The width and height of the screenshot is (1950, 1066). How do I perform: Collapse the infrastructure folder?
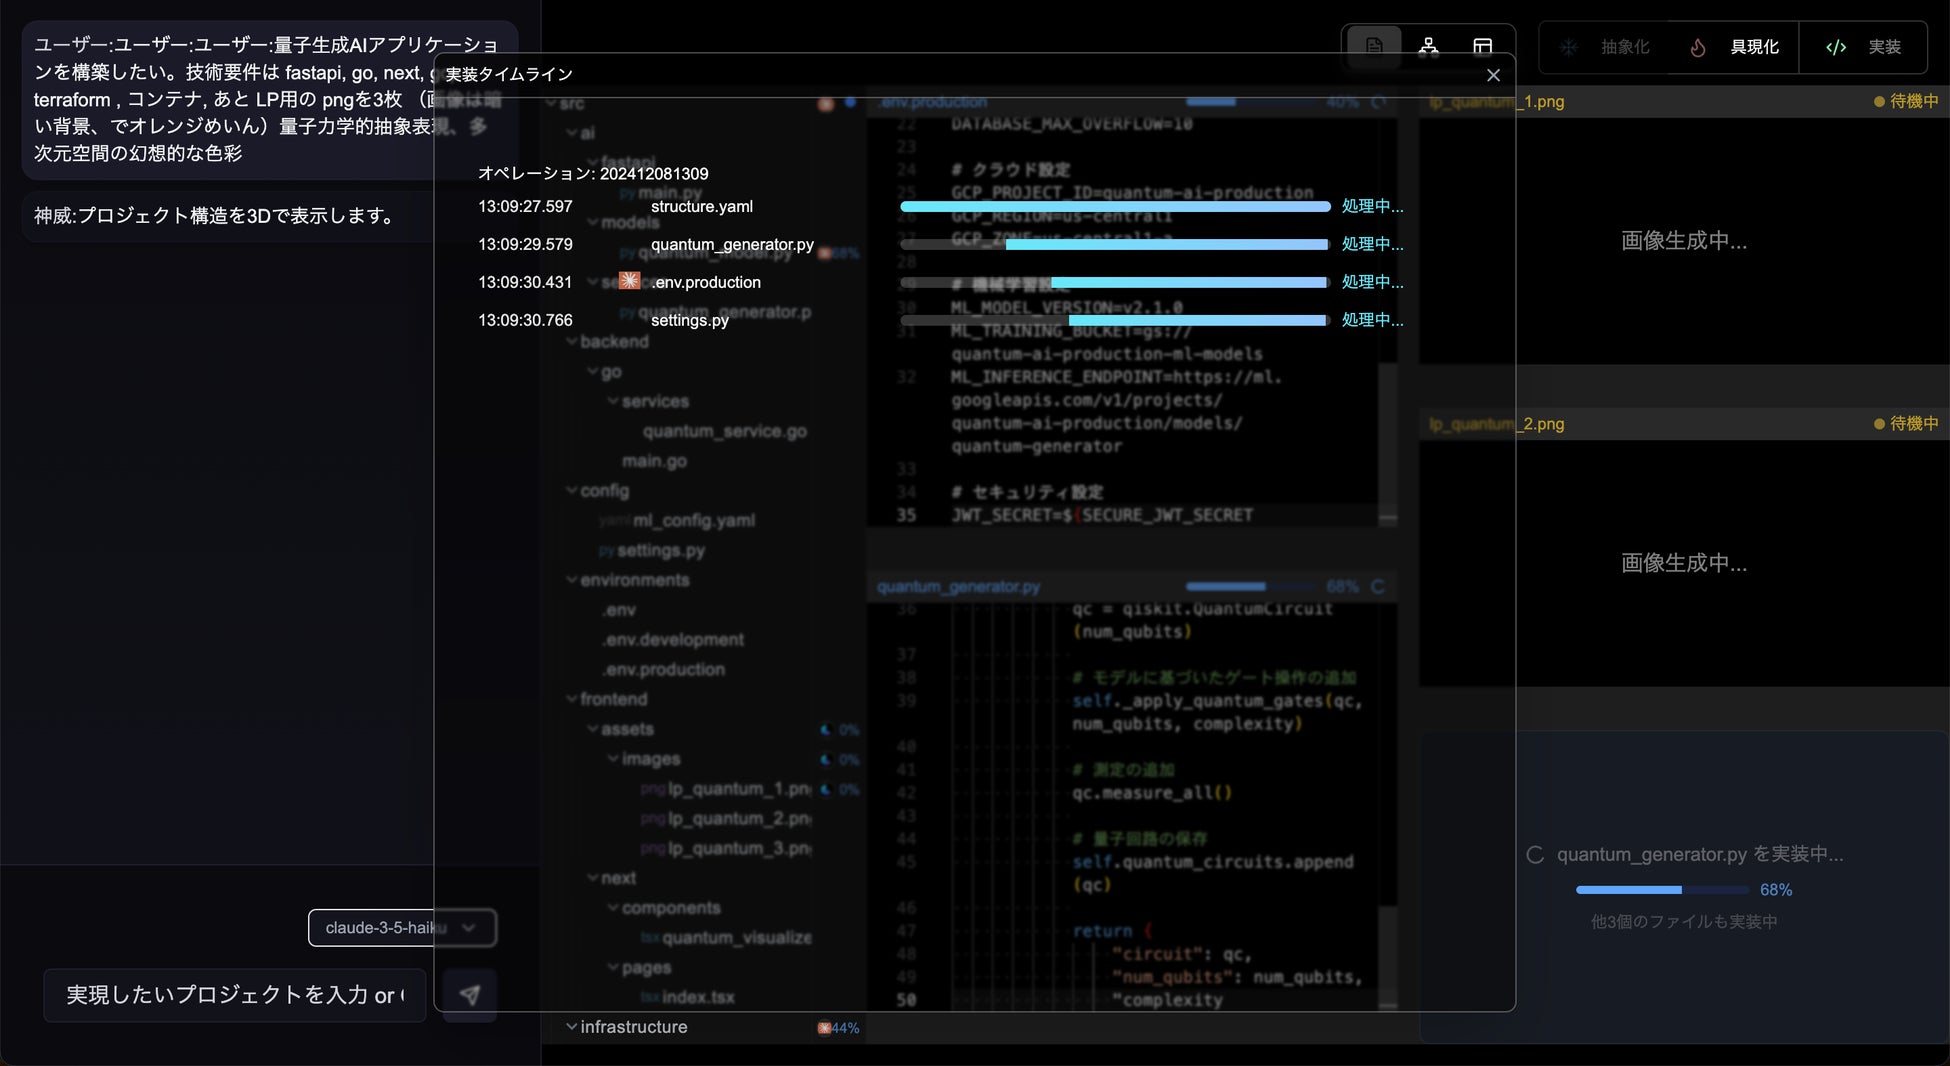coord(571,1027)
